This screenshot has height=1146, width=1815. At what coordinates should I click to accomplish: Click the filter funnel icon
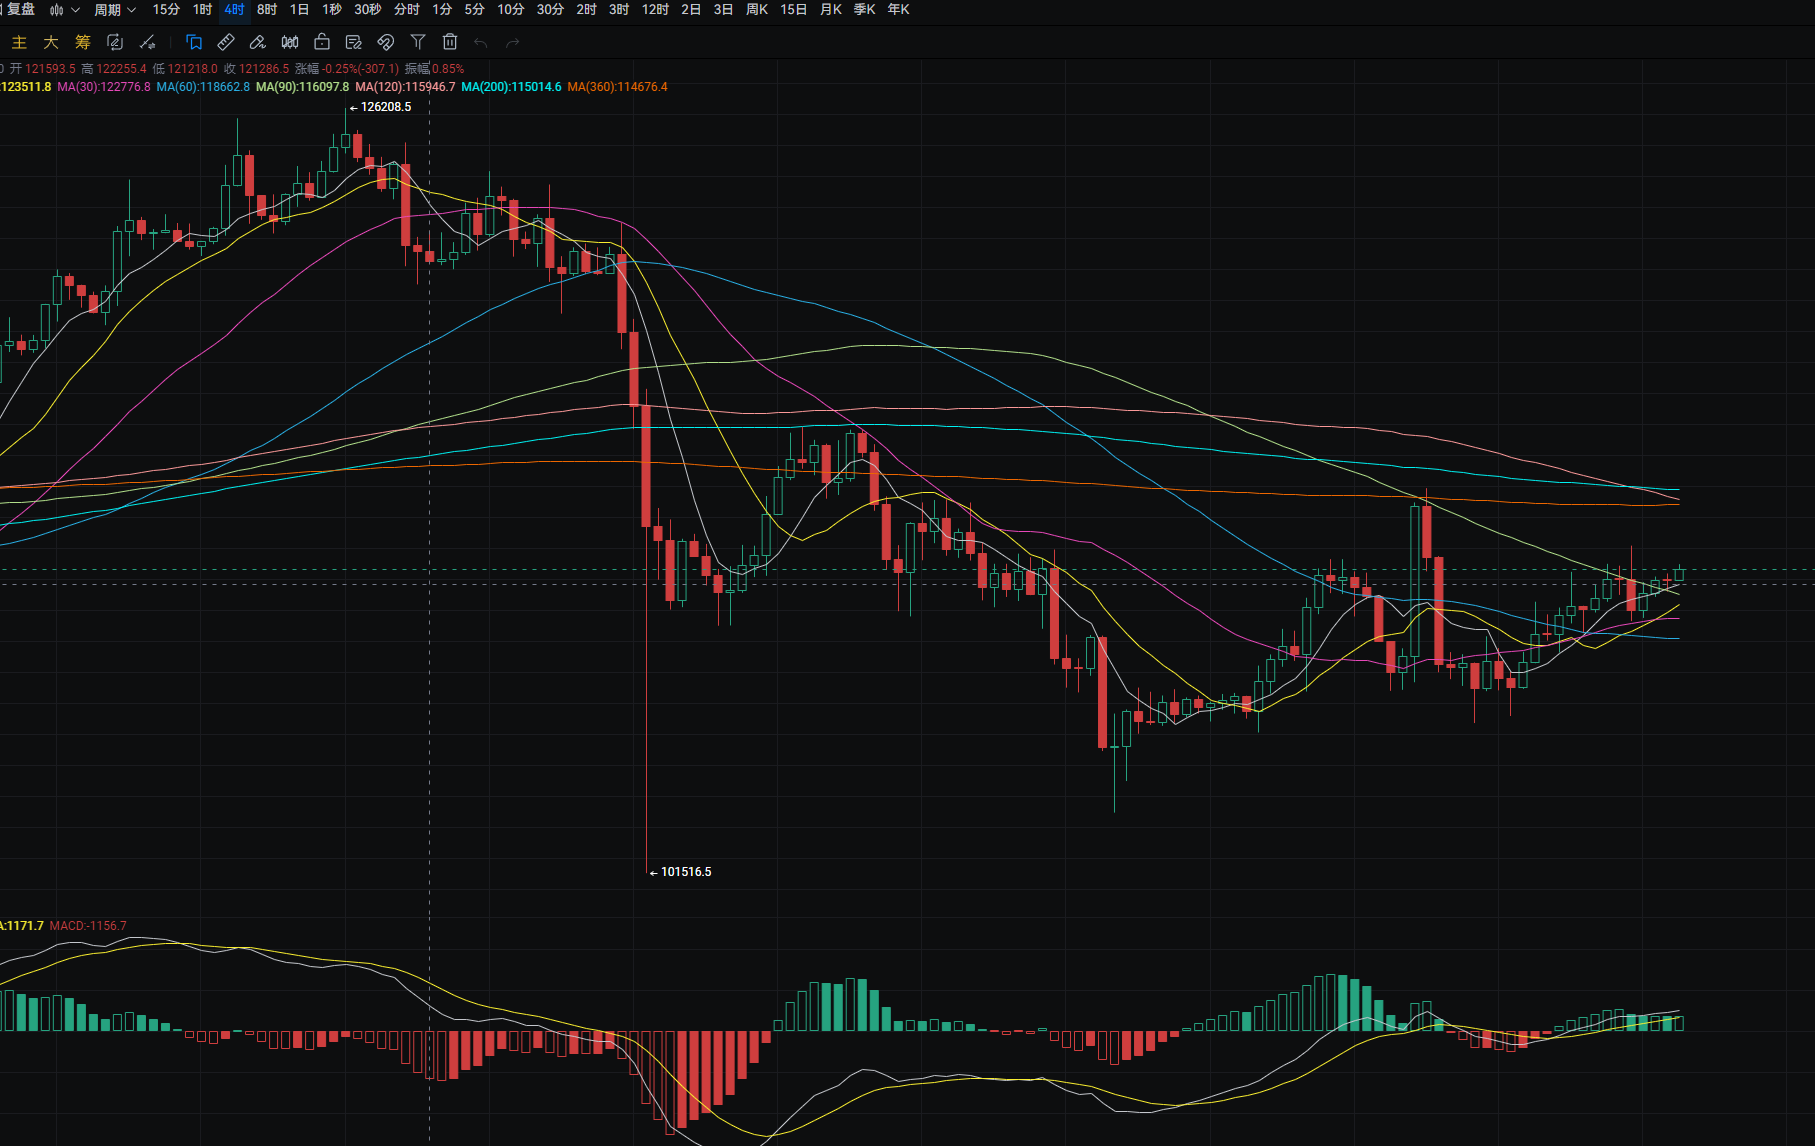coord(418,42)
